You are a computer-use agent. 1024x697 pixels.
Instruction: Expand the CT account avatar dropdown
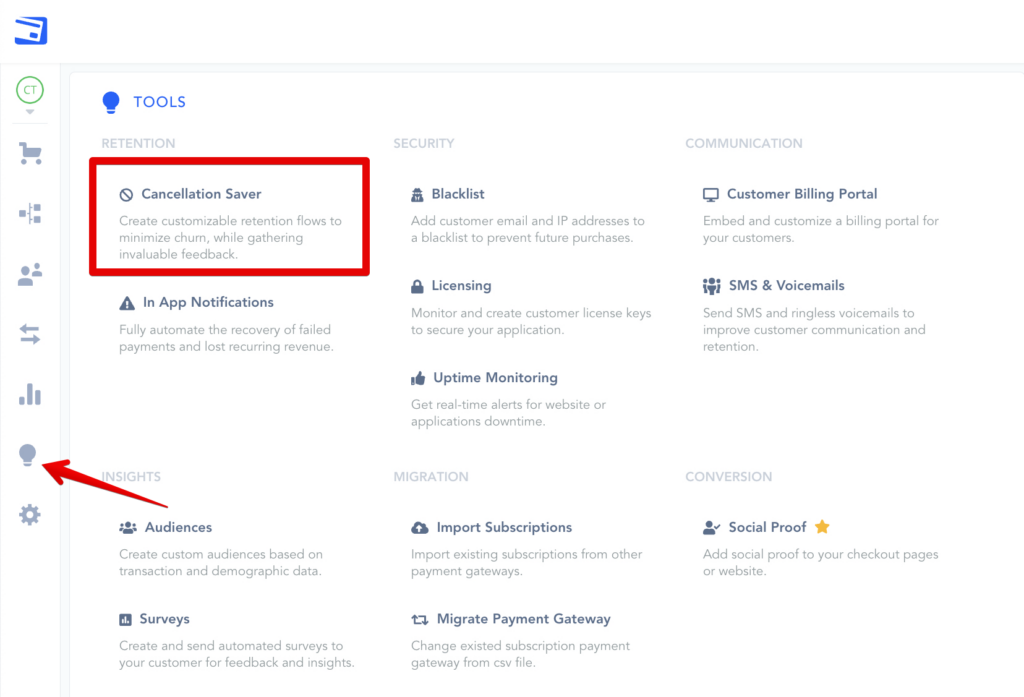[x=30, y=92]
